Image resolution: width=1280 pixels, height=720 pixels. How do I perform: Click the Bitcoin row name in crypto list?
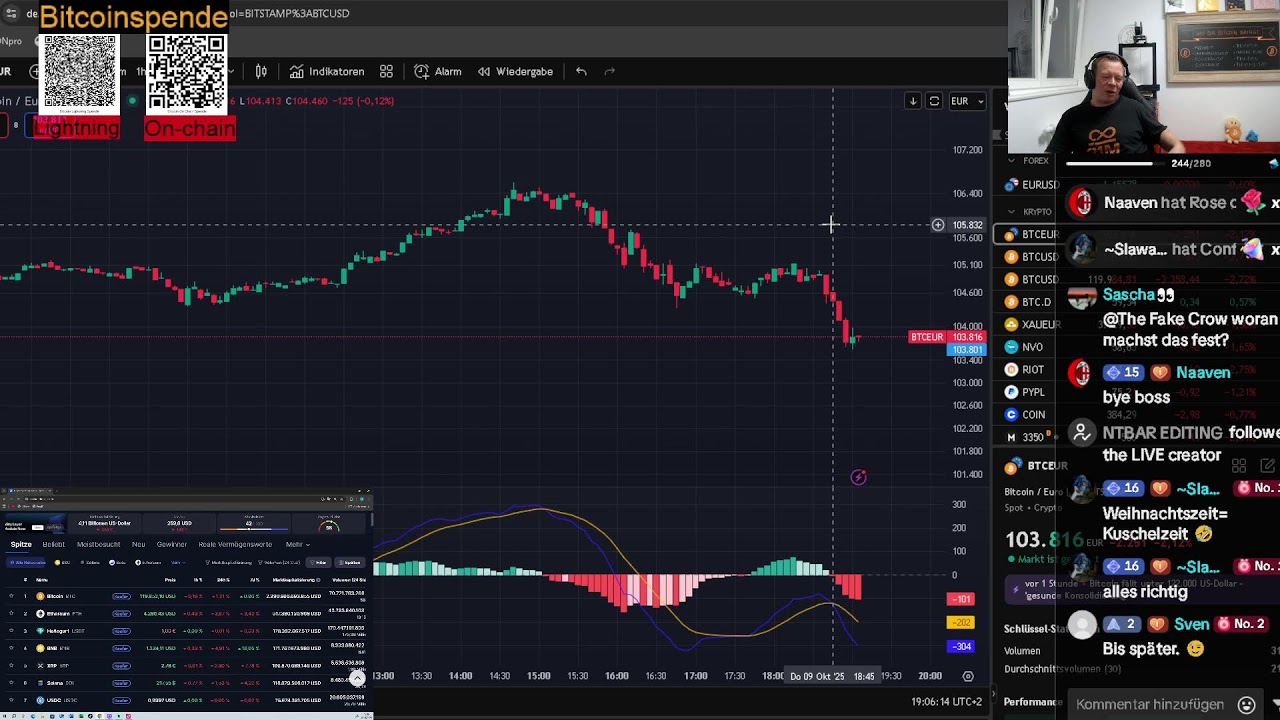tap(54, 596)
